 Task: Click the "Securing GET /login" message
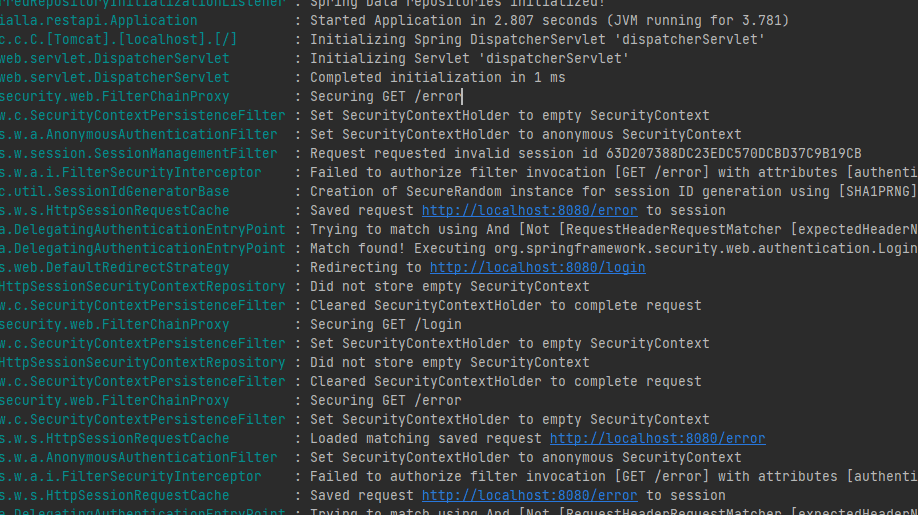[386, 324]
